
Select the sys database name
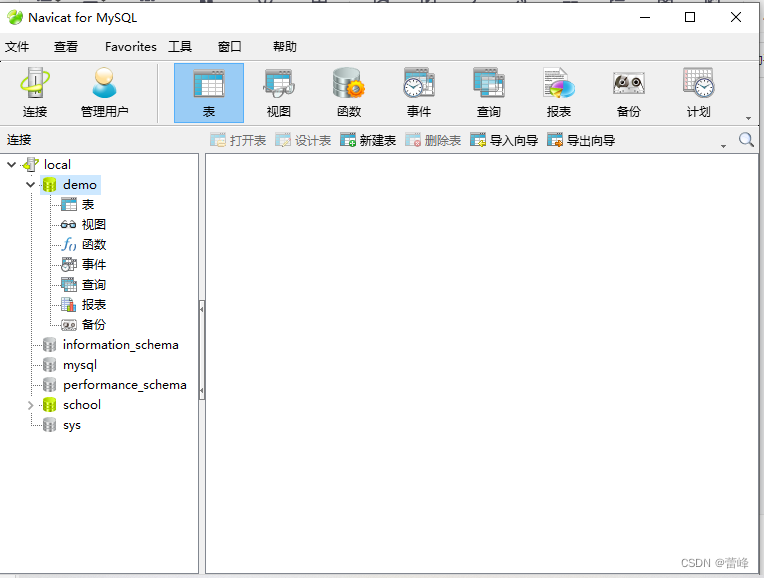(x=72, y=425)
